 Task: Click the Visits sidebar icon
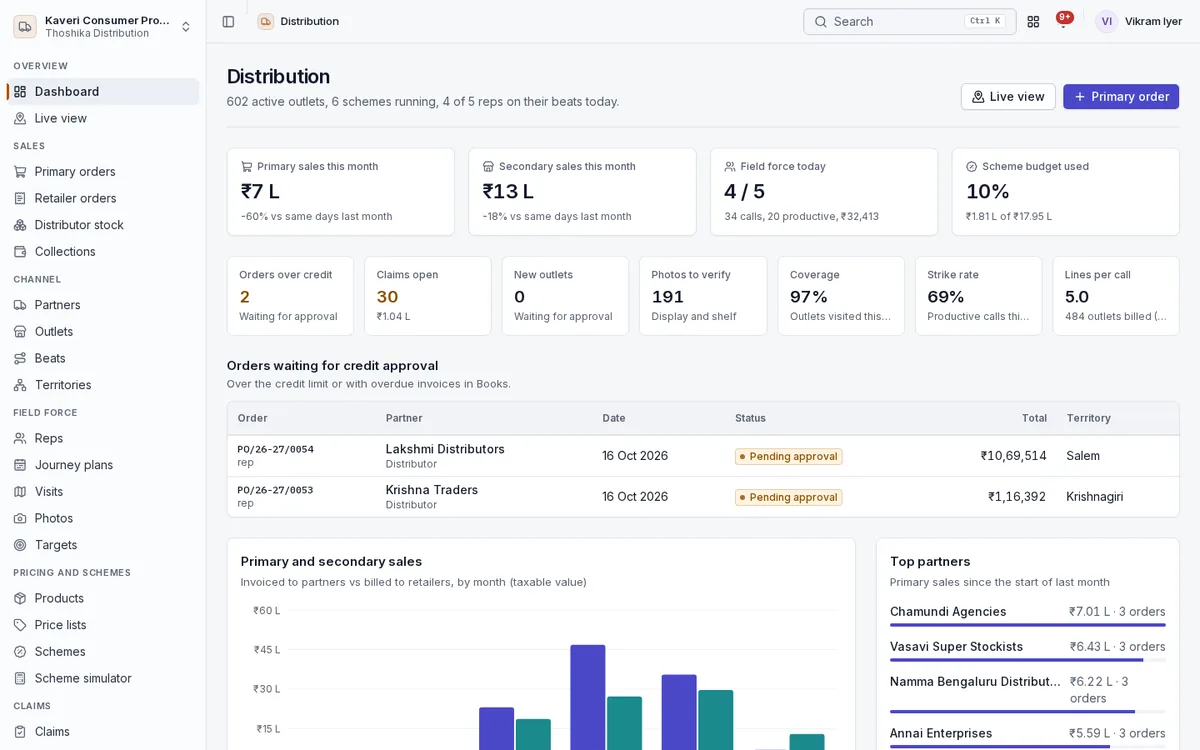[20, 492]
